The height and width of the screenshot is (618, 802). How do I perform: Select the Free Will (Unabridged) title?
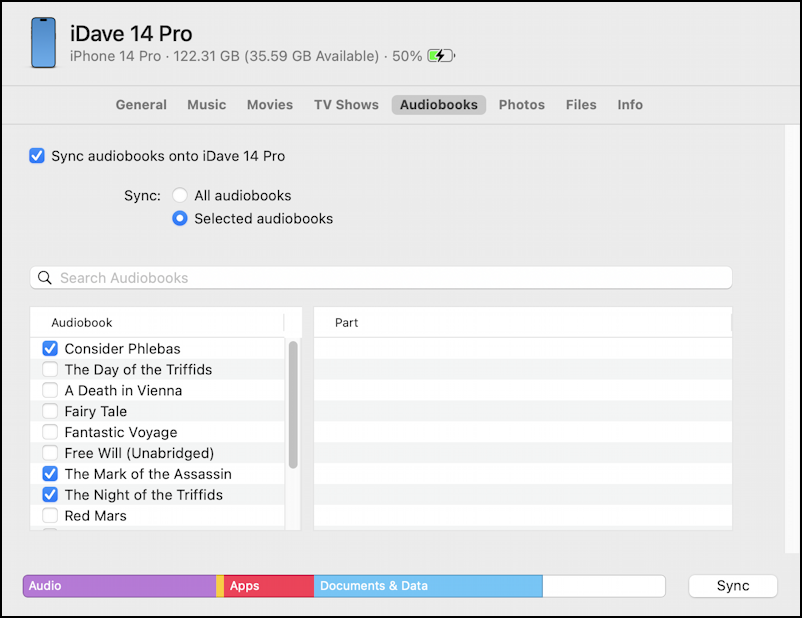(x=139, y=453)
